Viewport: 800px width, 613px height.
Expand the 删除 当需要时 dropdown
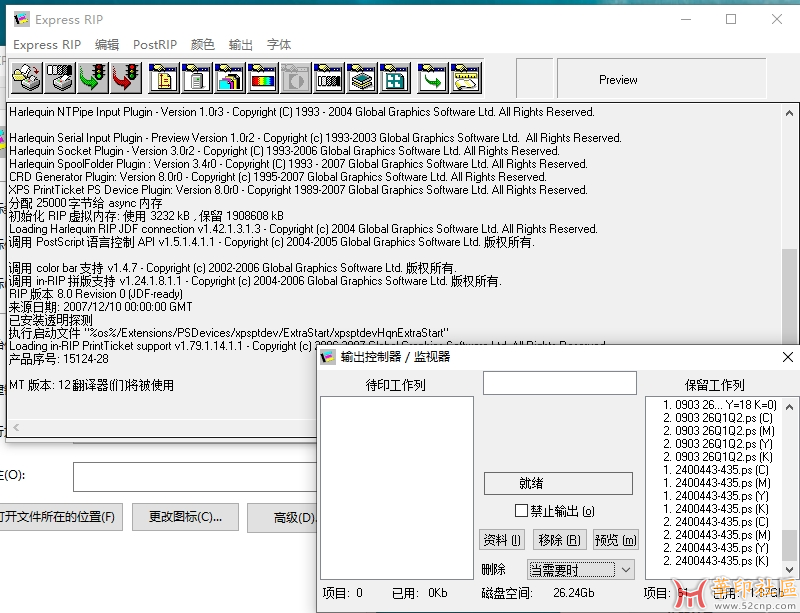coord(625,569)
